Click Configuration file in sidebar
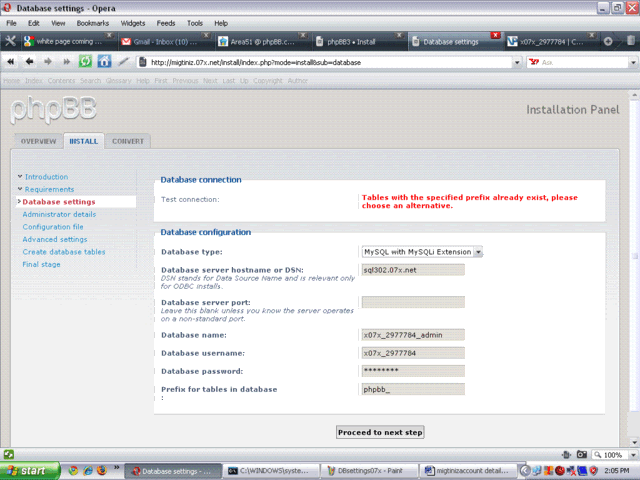This screenshot has height=480, width=640. [53, 227]
